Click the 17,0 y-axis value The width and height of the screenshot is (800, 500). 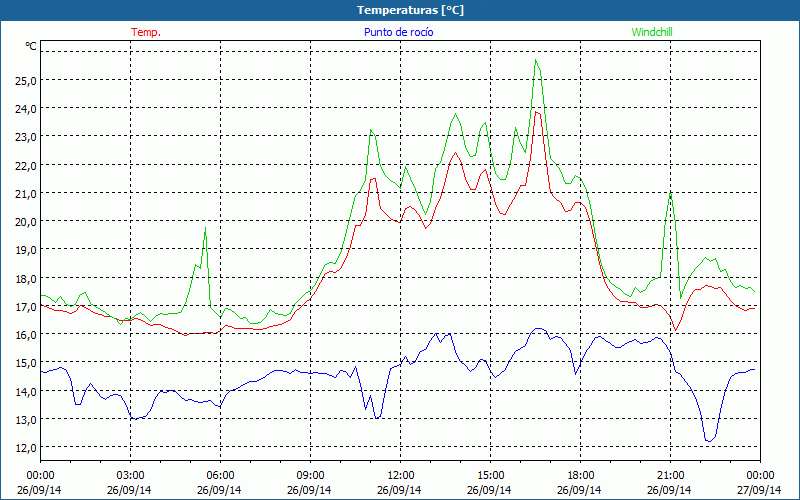click(25, 306)
